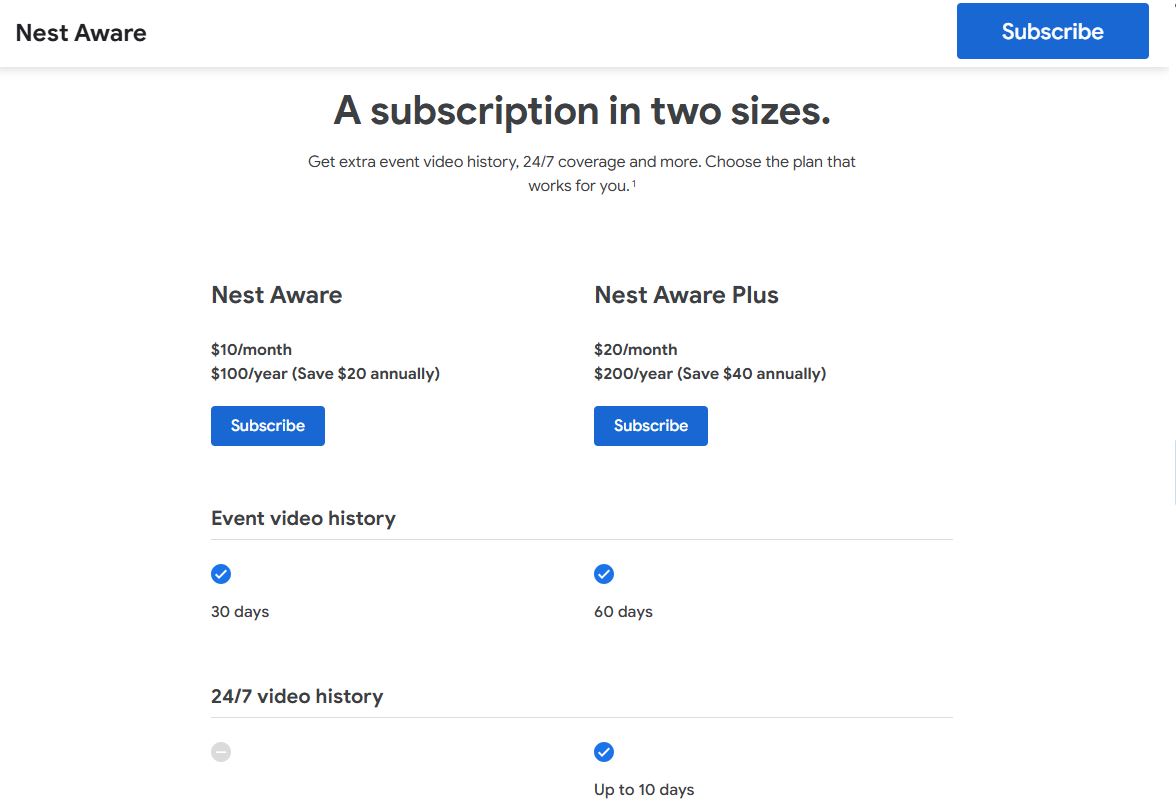Click the 'Get extra event video history' description text
1176x807 pixels.
[582, 173]
